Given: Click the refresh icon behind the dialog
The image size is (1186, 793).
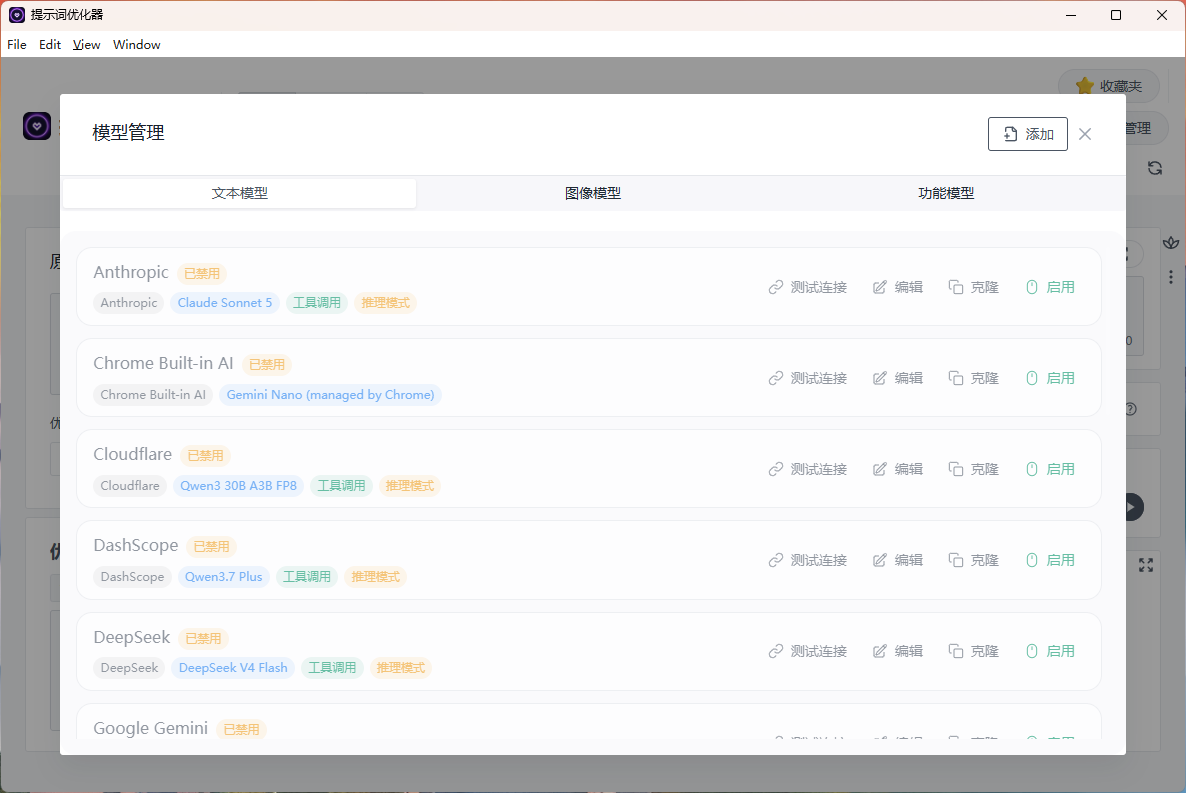Looking at the screenshot, I should point(1155,168).
